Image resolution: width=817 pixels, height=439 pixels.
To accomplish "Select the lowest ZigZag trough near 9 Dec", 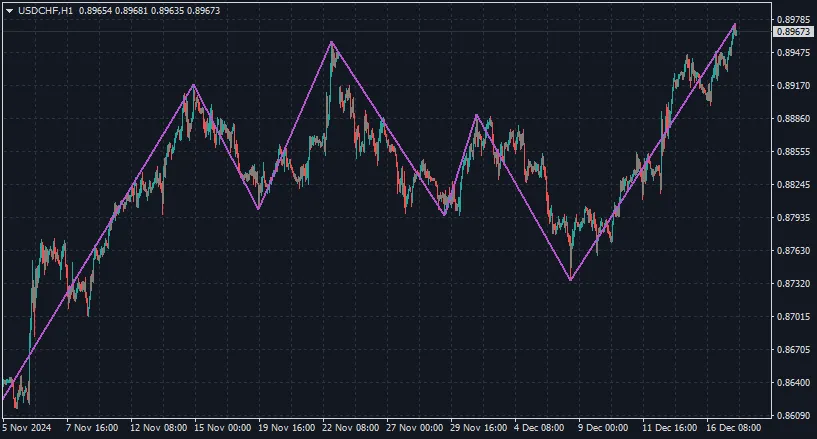I will coord(570,280).
